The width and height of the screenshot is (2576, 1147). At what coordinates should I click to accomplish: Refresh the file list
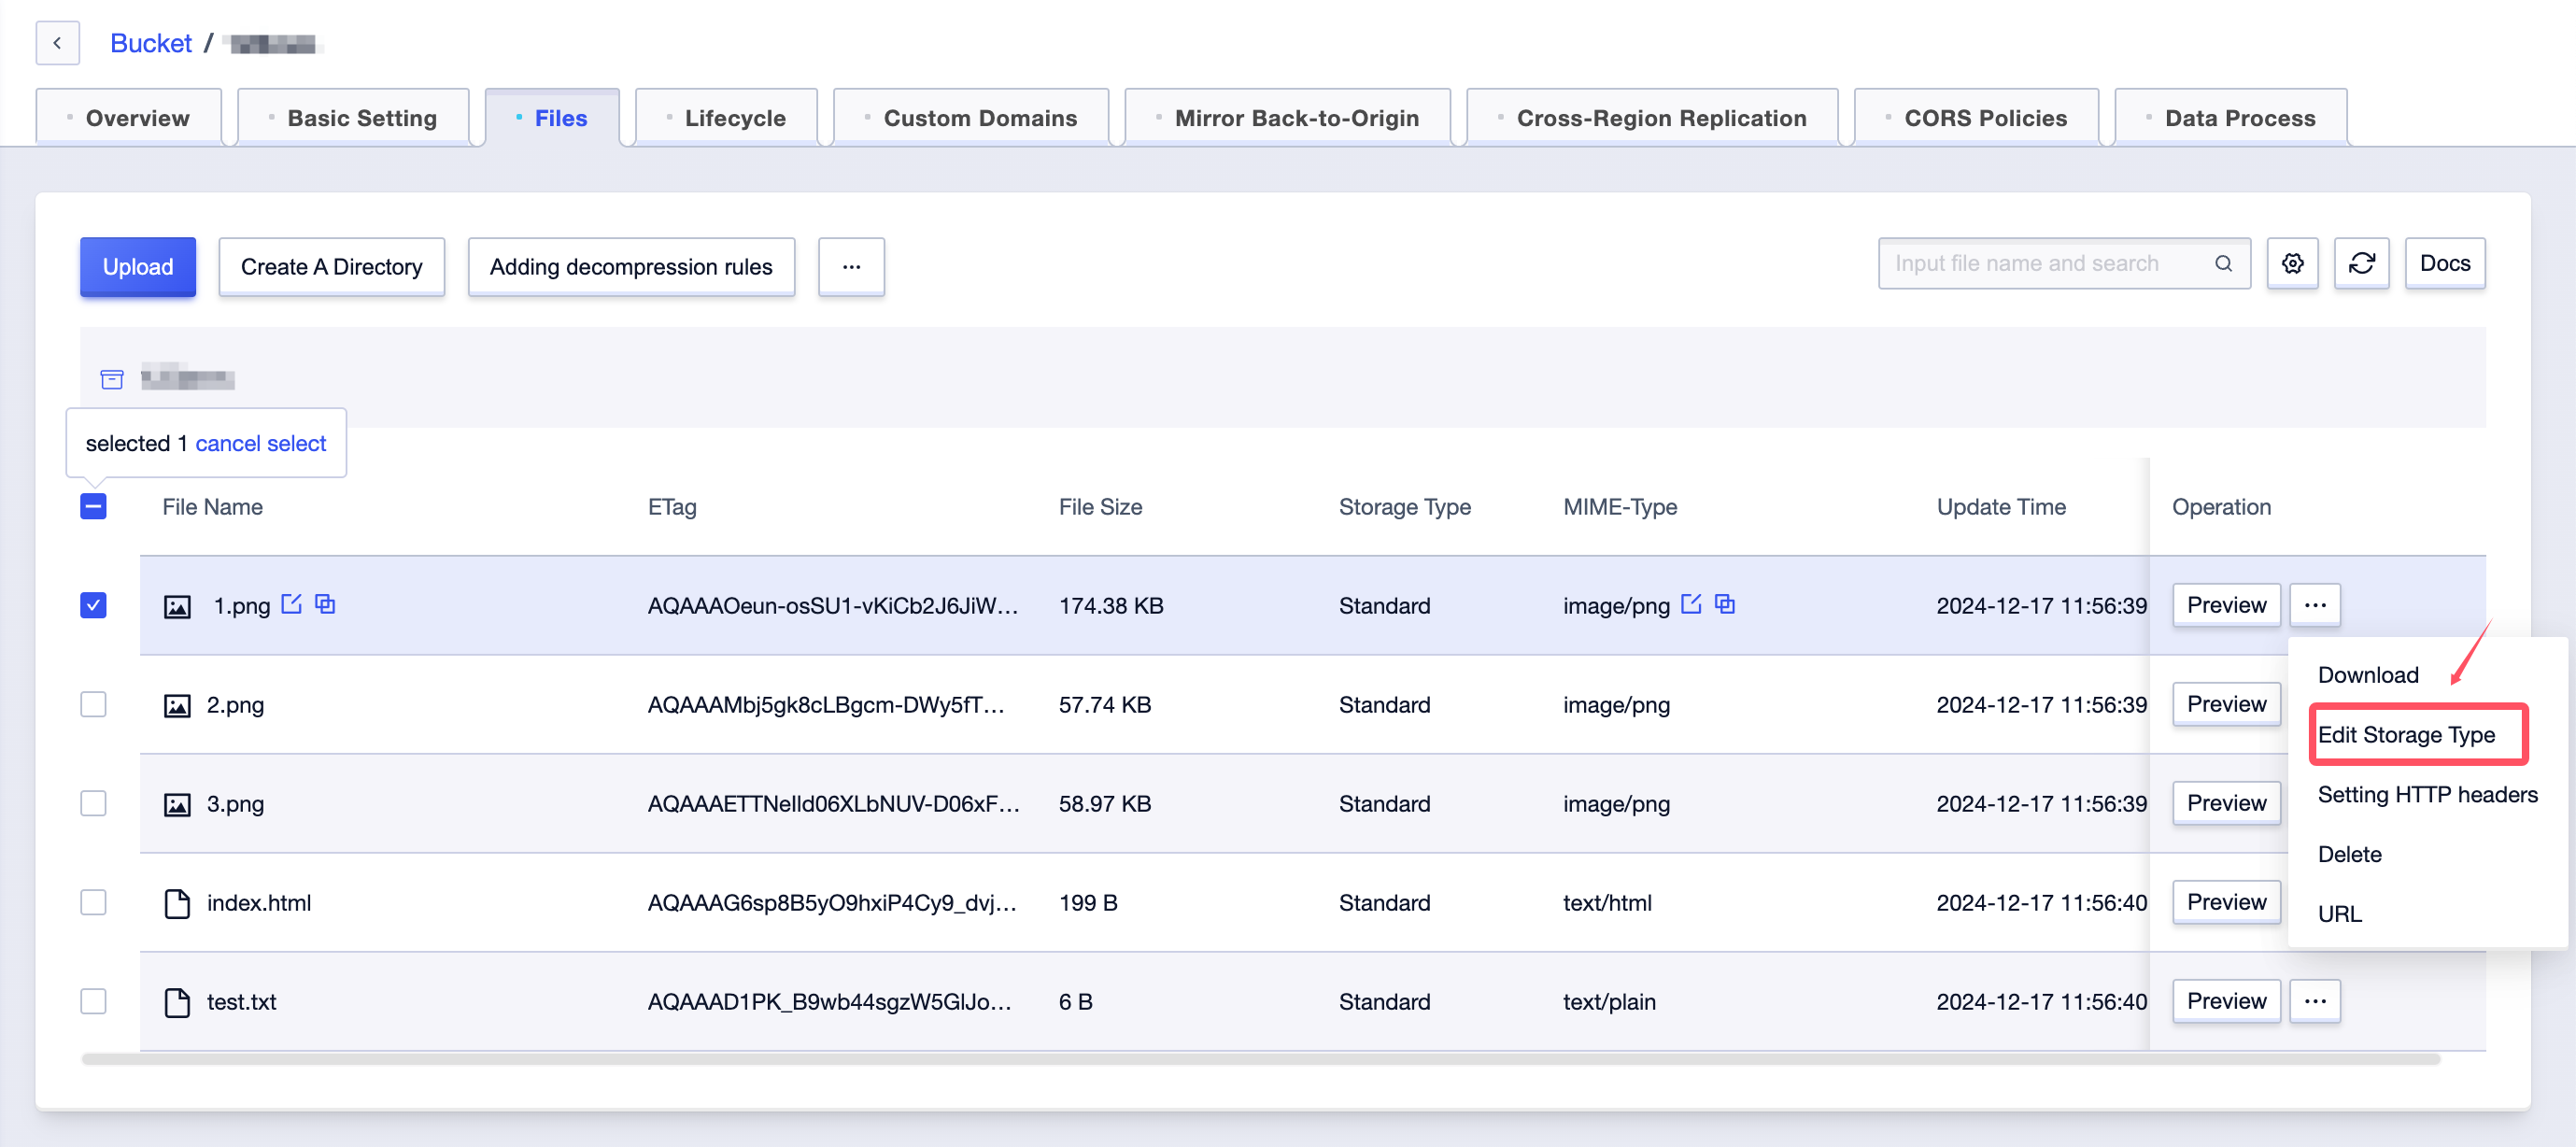click(2361, 264)
